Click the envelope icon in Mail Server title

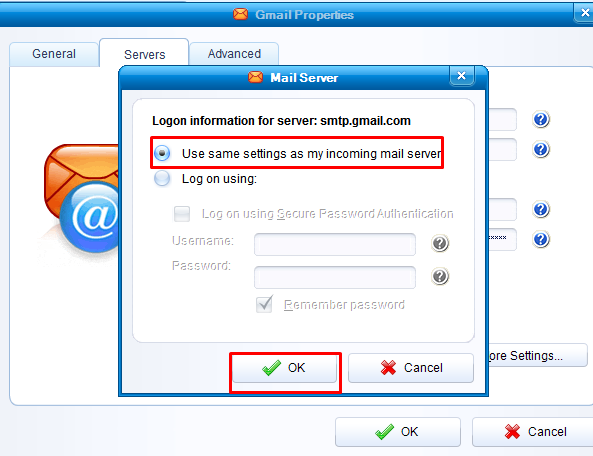point(255,77)
